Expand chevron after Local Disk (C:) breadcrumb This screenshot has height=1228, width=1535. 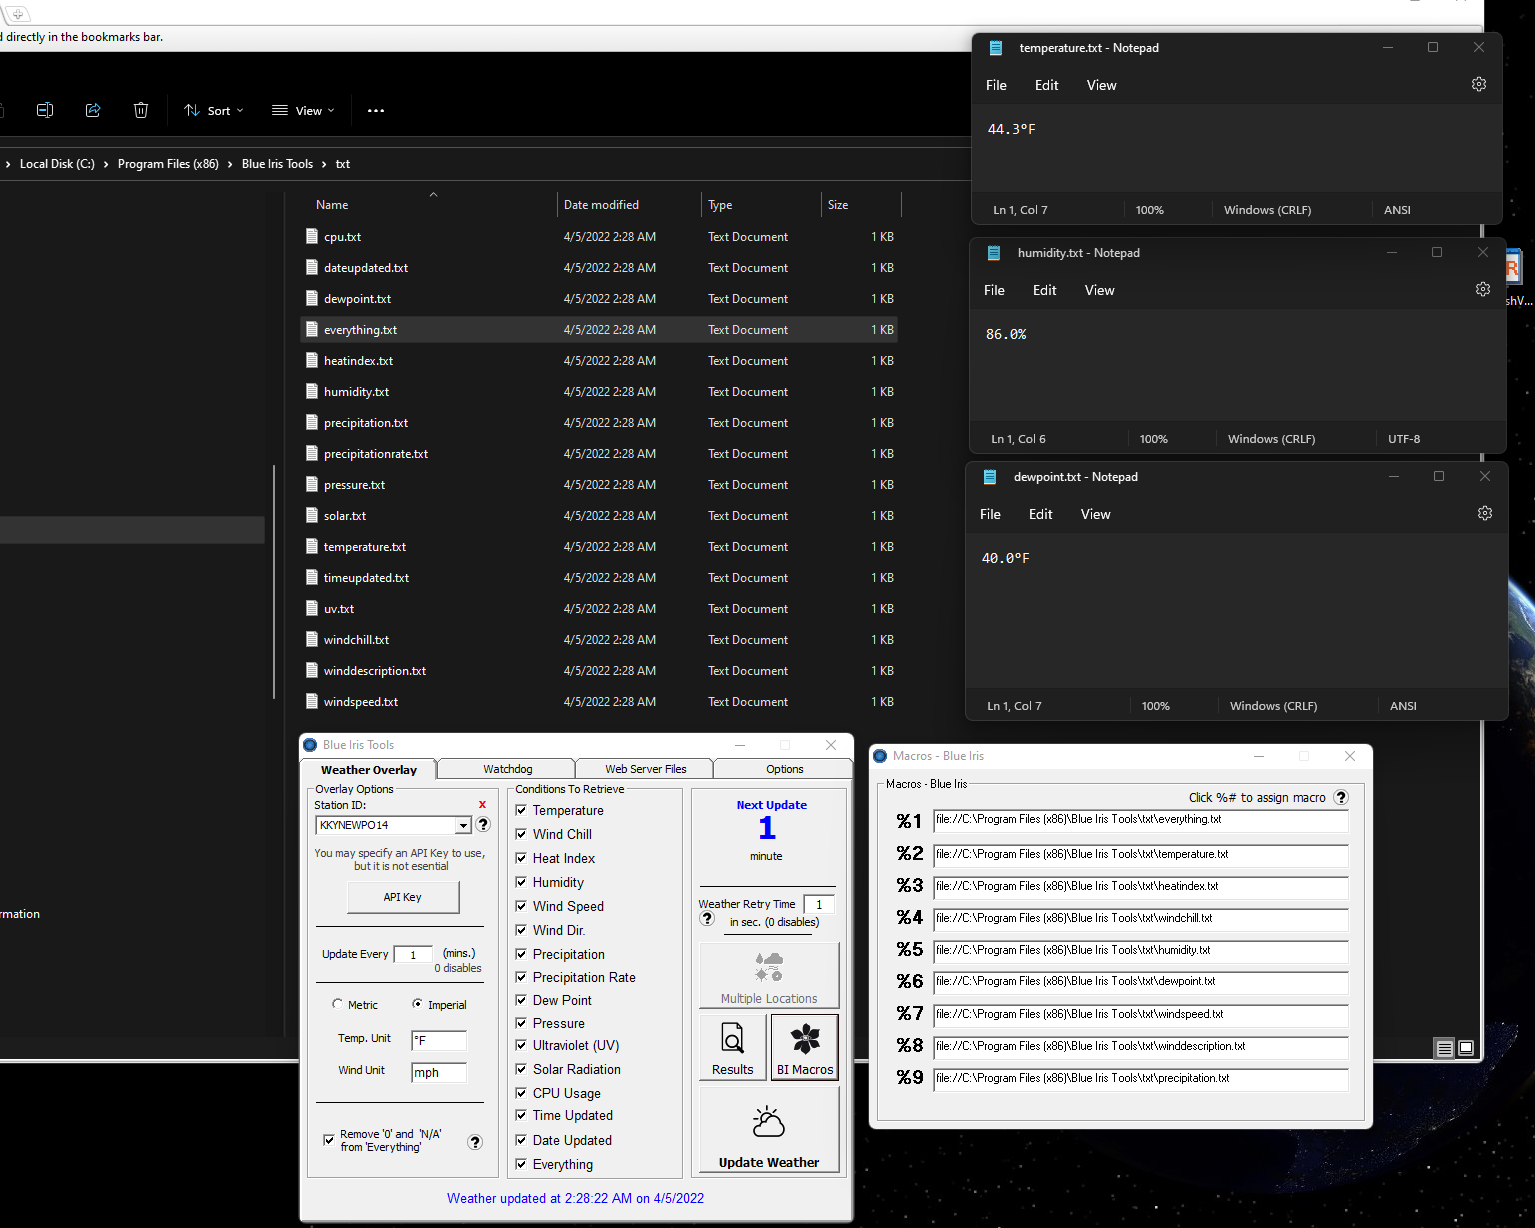click(106, 164)
